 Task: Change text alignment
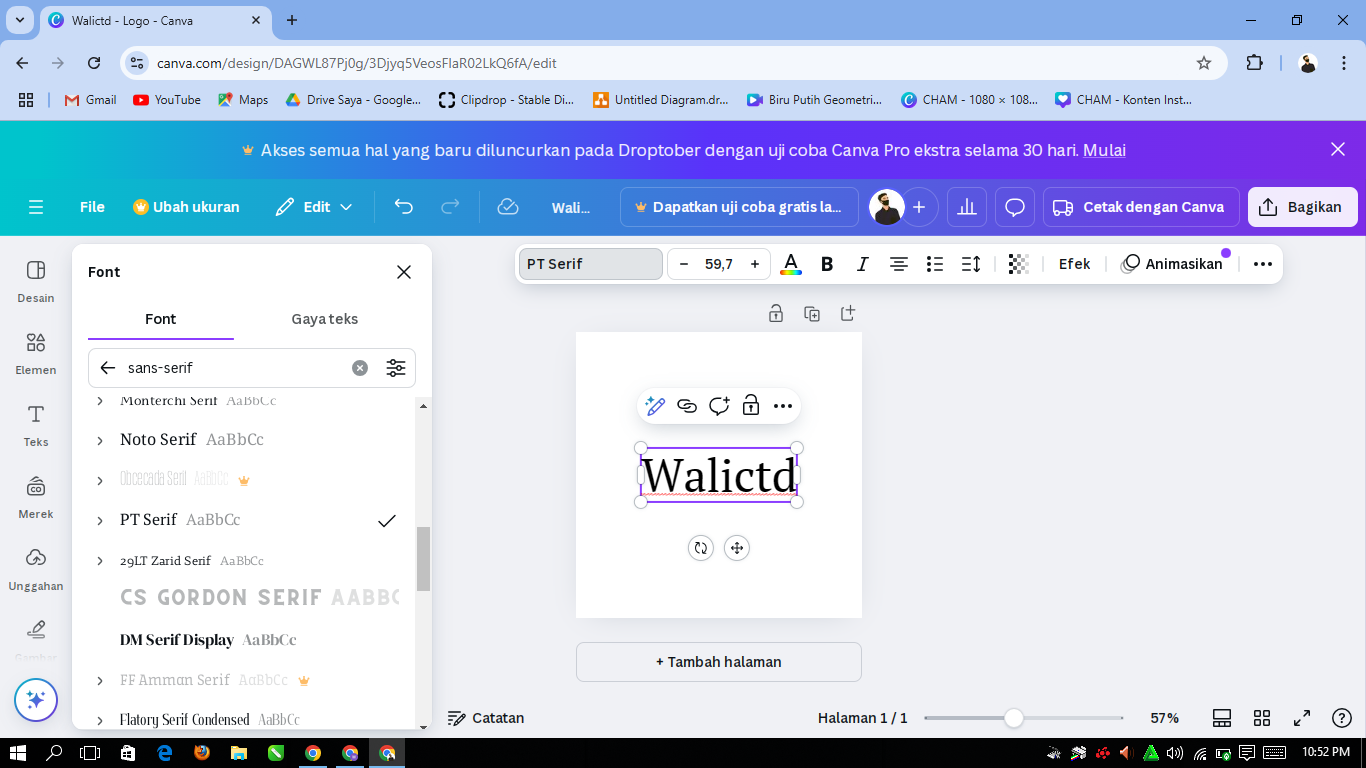899,264
